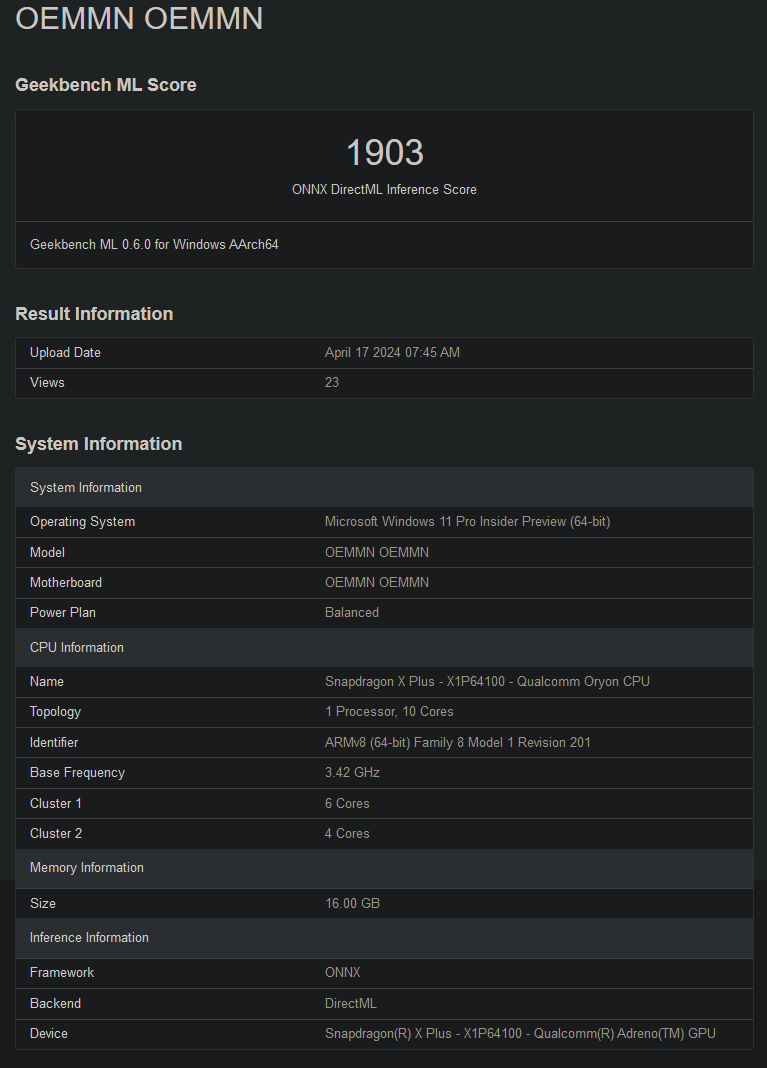The image size is (767, 1068).
Task: Click the 3.42 GHz value
Action: coord(352,772)
